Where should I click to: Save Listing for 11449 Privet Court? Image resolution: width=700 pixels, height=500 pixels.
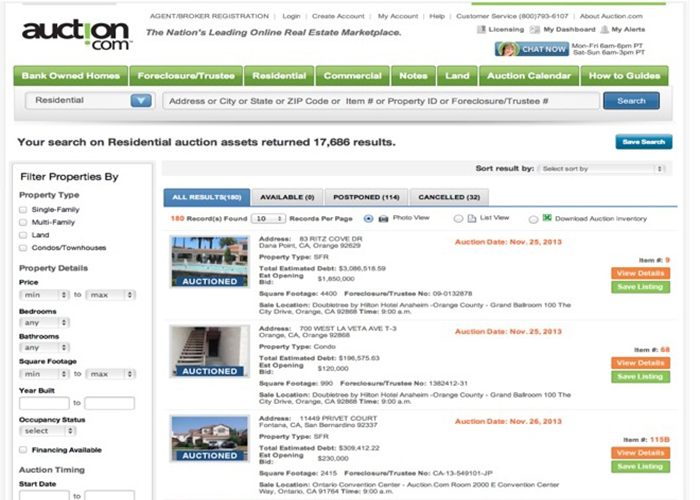point(641,467)
